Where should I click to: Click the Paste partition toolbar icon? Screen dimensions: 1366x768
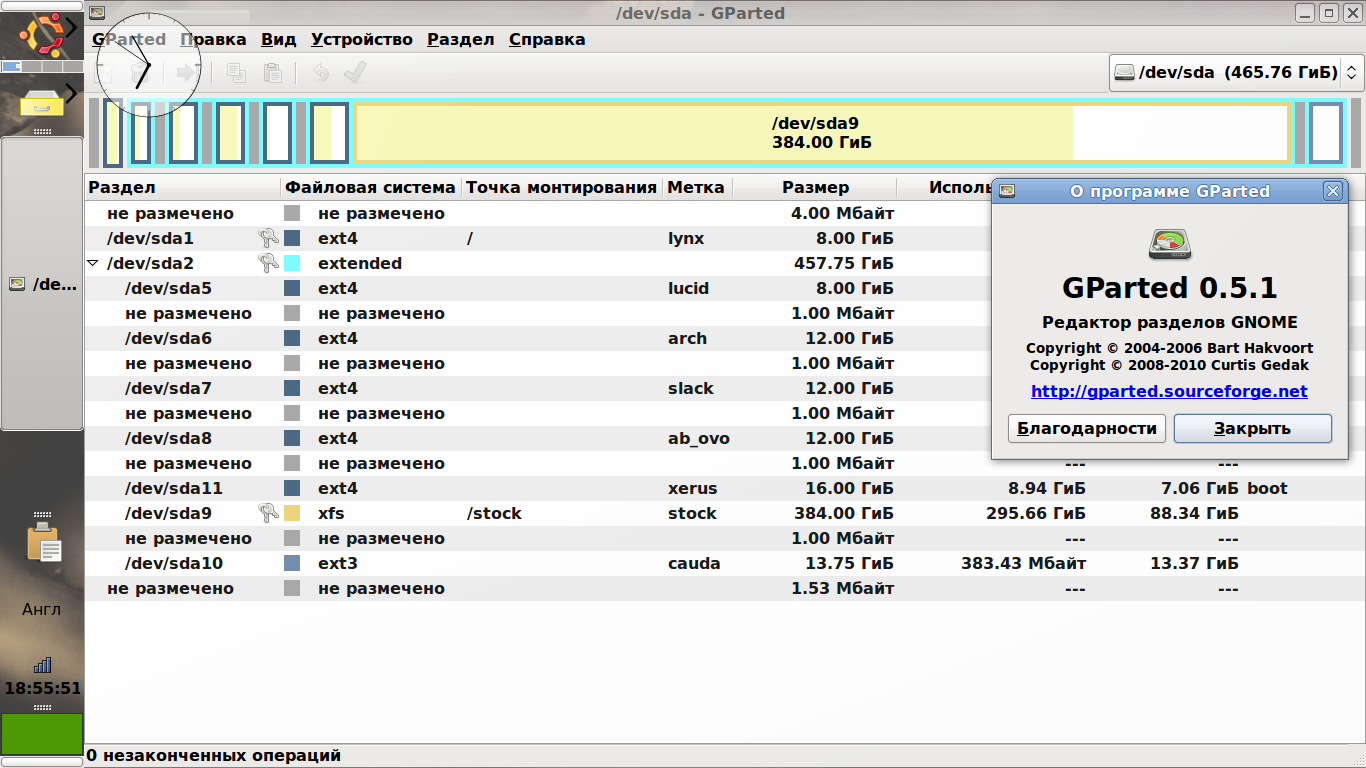pyautogui.click(x=272, y=73)
